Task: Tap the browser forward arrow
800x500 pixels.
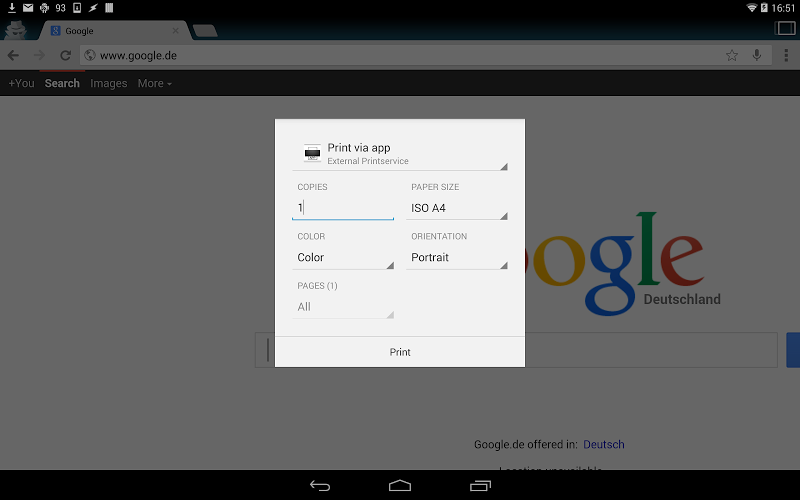Action: (39, 55)
